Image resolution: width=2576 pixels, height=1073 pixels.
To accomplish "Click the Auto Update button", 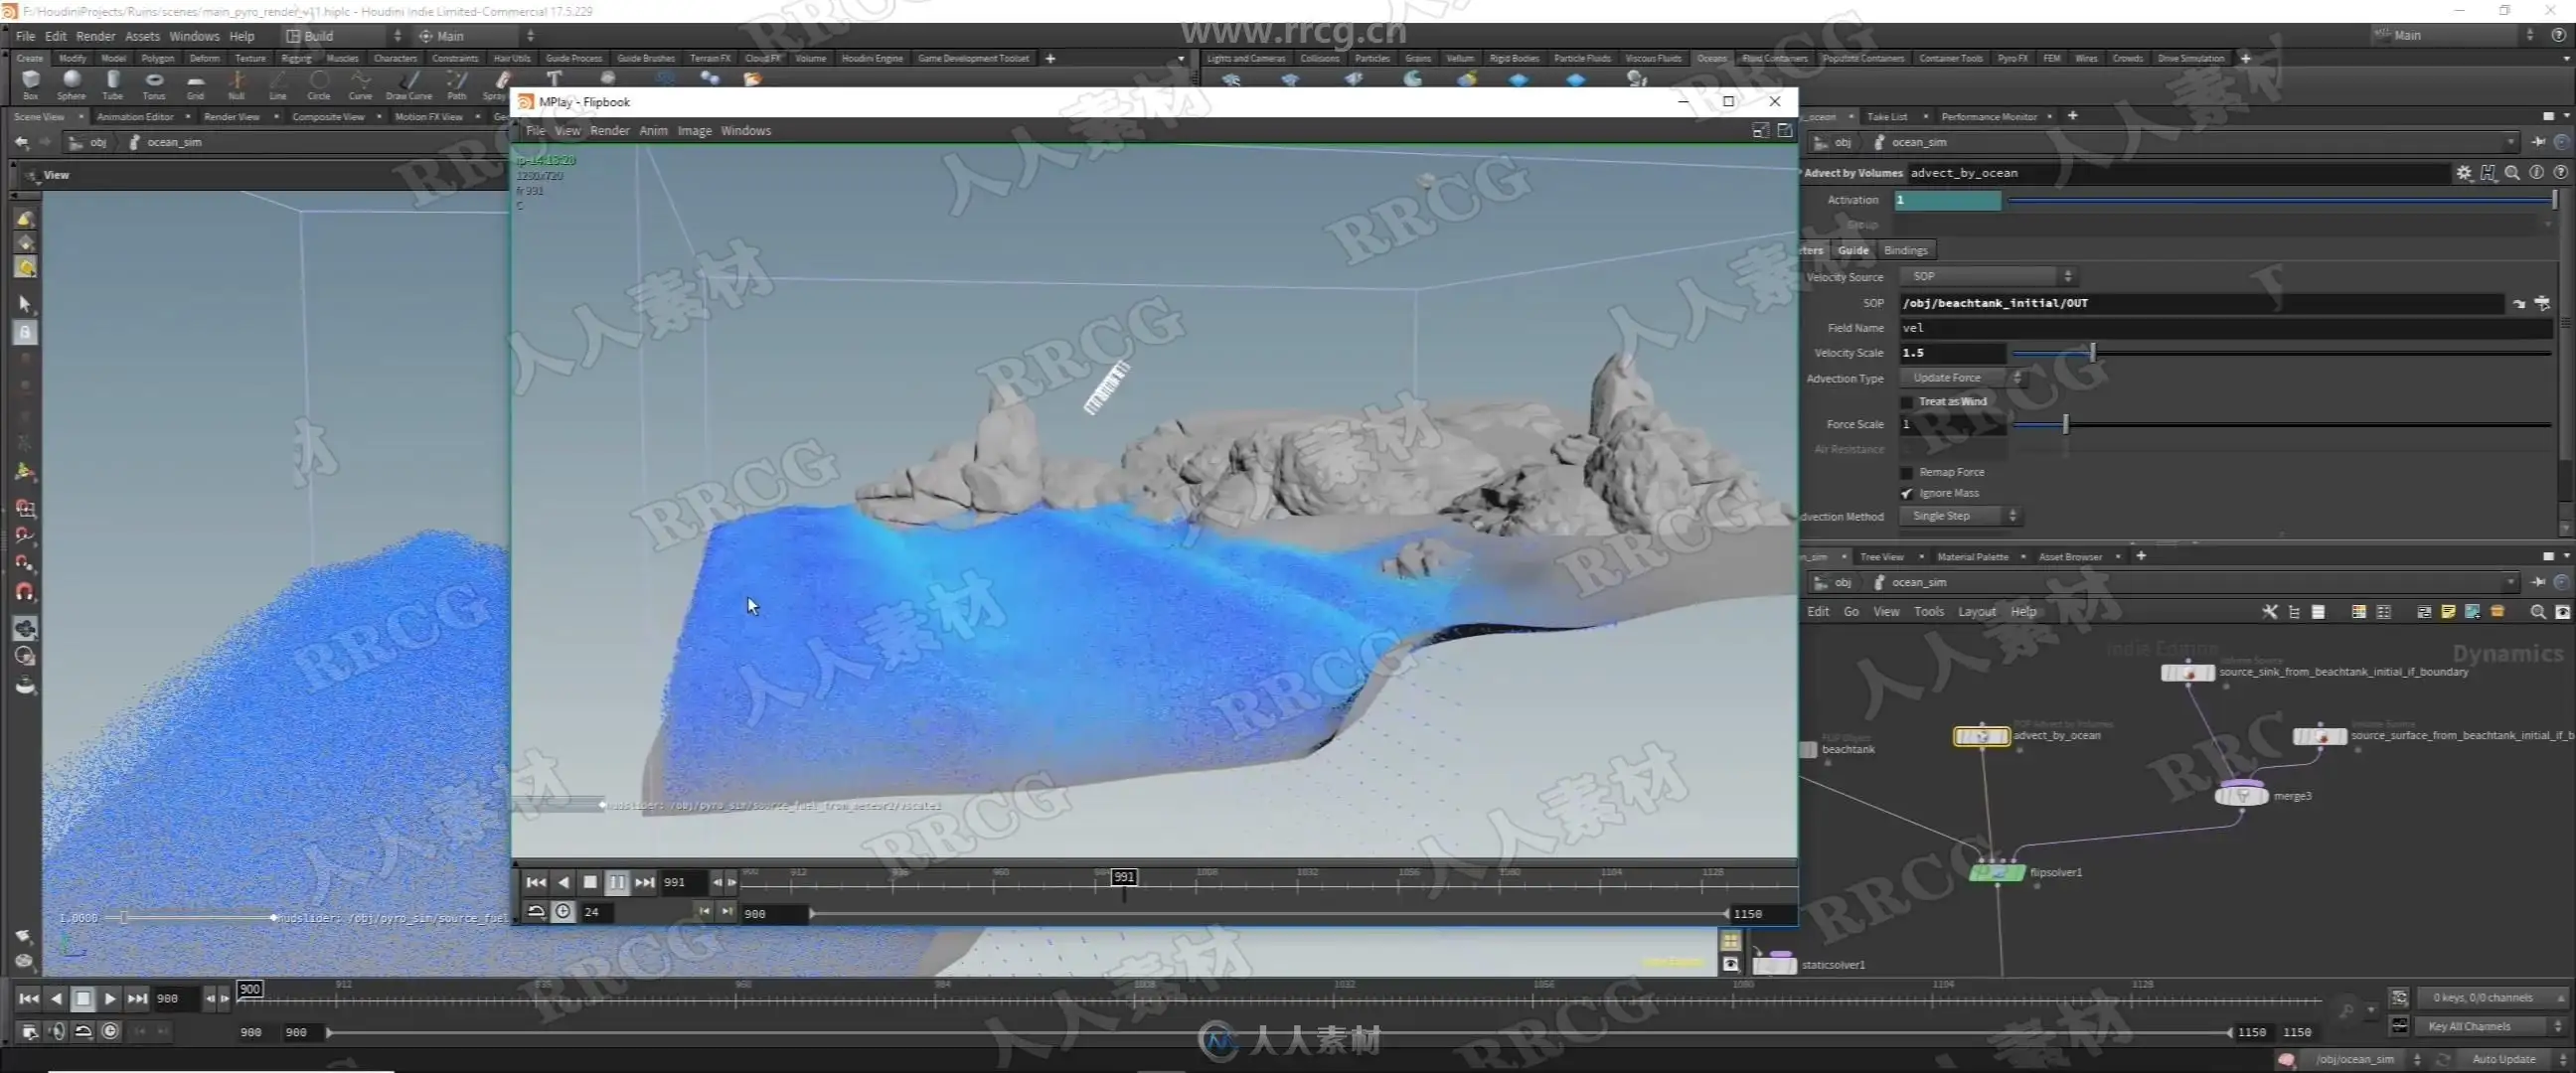I will coord(2503,1059).
